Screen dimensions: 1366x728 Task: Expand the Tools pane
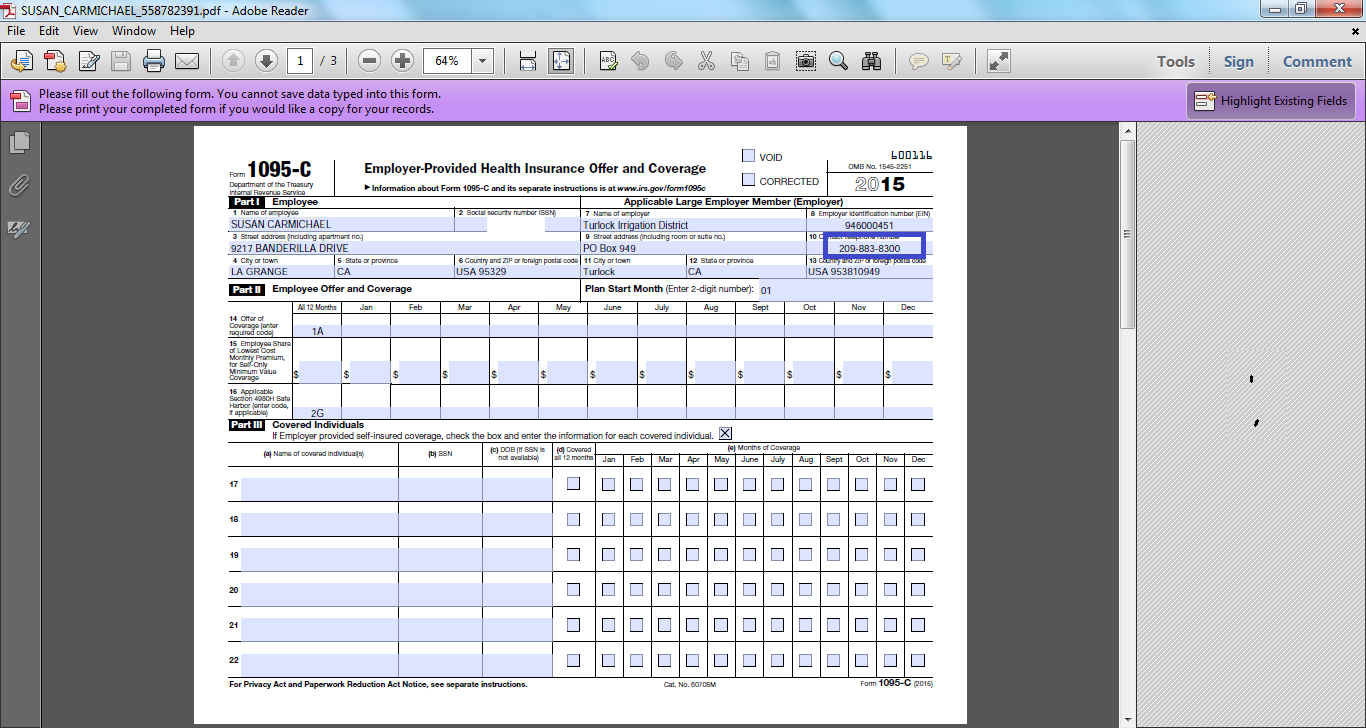tap(1176, 61)
